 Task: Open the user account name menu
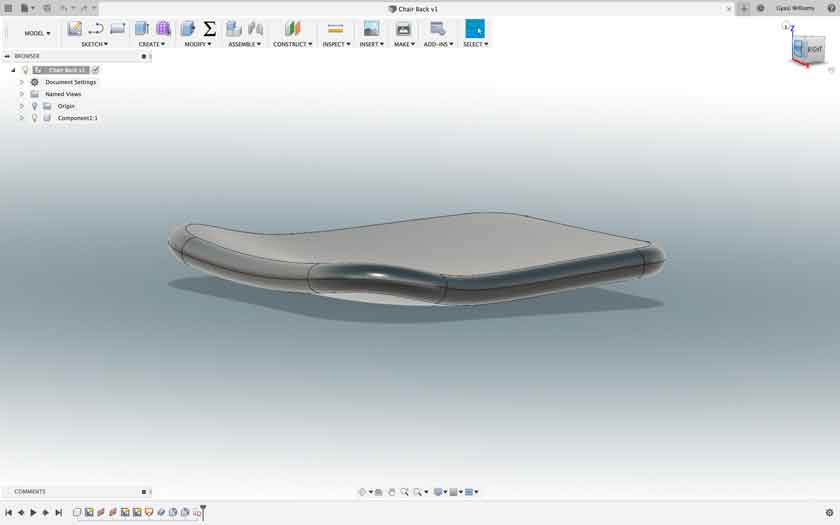pyautogui.click(x=795, y=9)
